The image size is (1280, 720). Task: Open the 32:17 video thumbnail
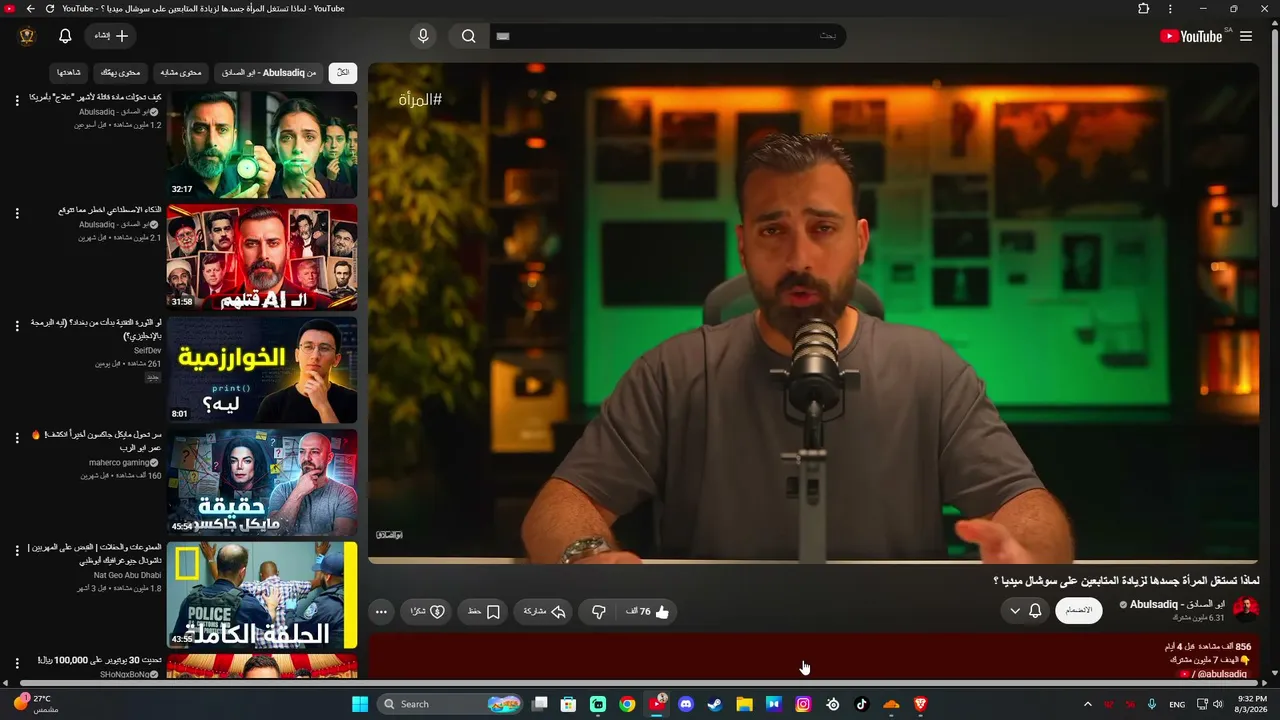tap(262, 145)
